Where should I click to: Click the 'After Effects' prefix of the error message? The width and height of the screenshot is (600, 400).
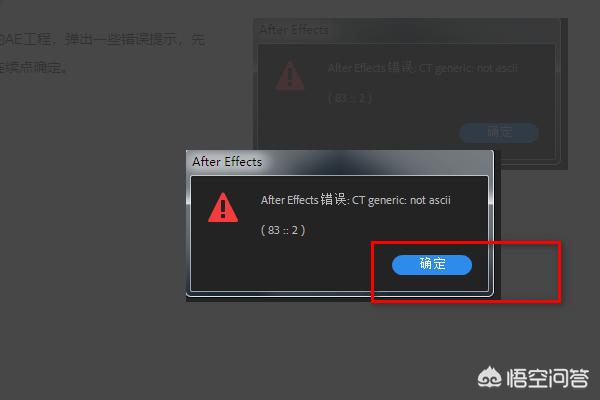(x=289, y=200)
